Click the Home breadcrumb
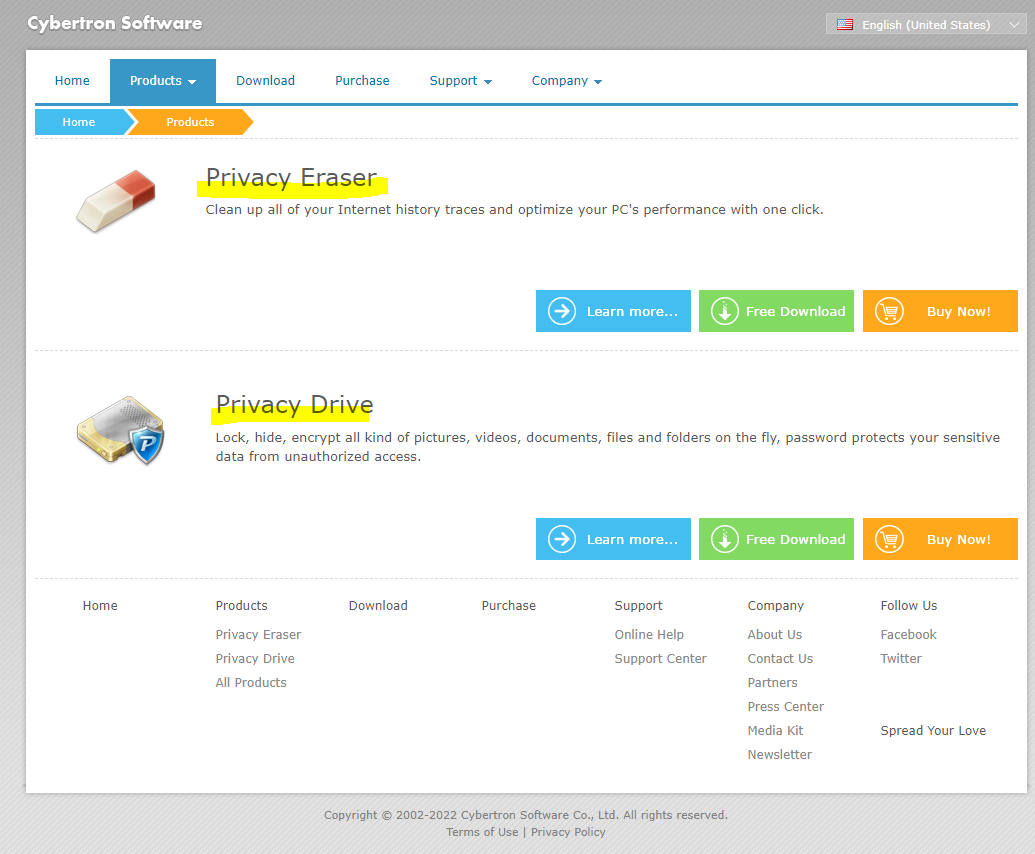 (x=79, y=122)
